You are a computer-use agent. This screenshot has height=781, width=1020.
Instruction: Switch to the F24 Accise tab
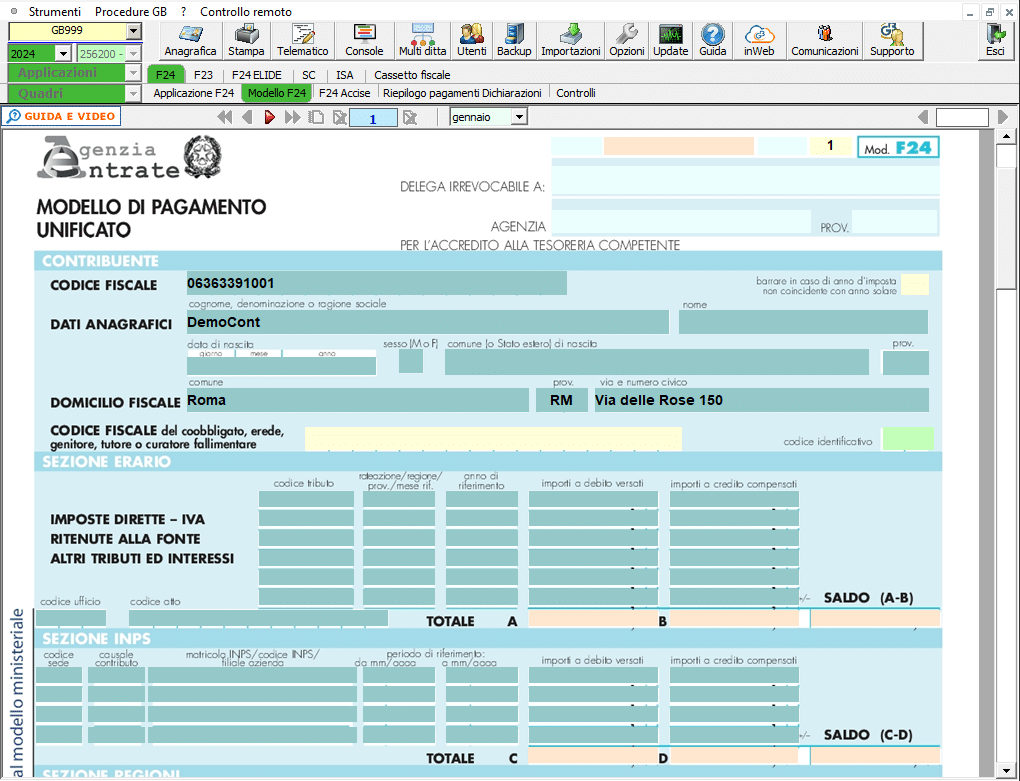344,93
